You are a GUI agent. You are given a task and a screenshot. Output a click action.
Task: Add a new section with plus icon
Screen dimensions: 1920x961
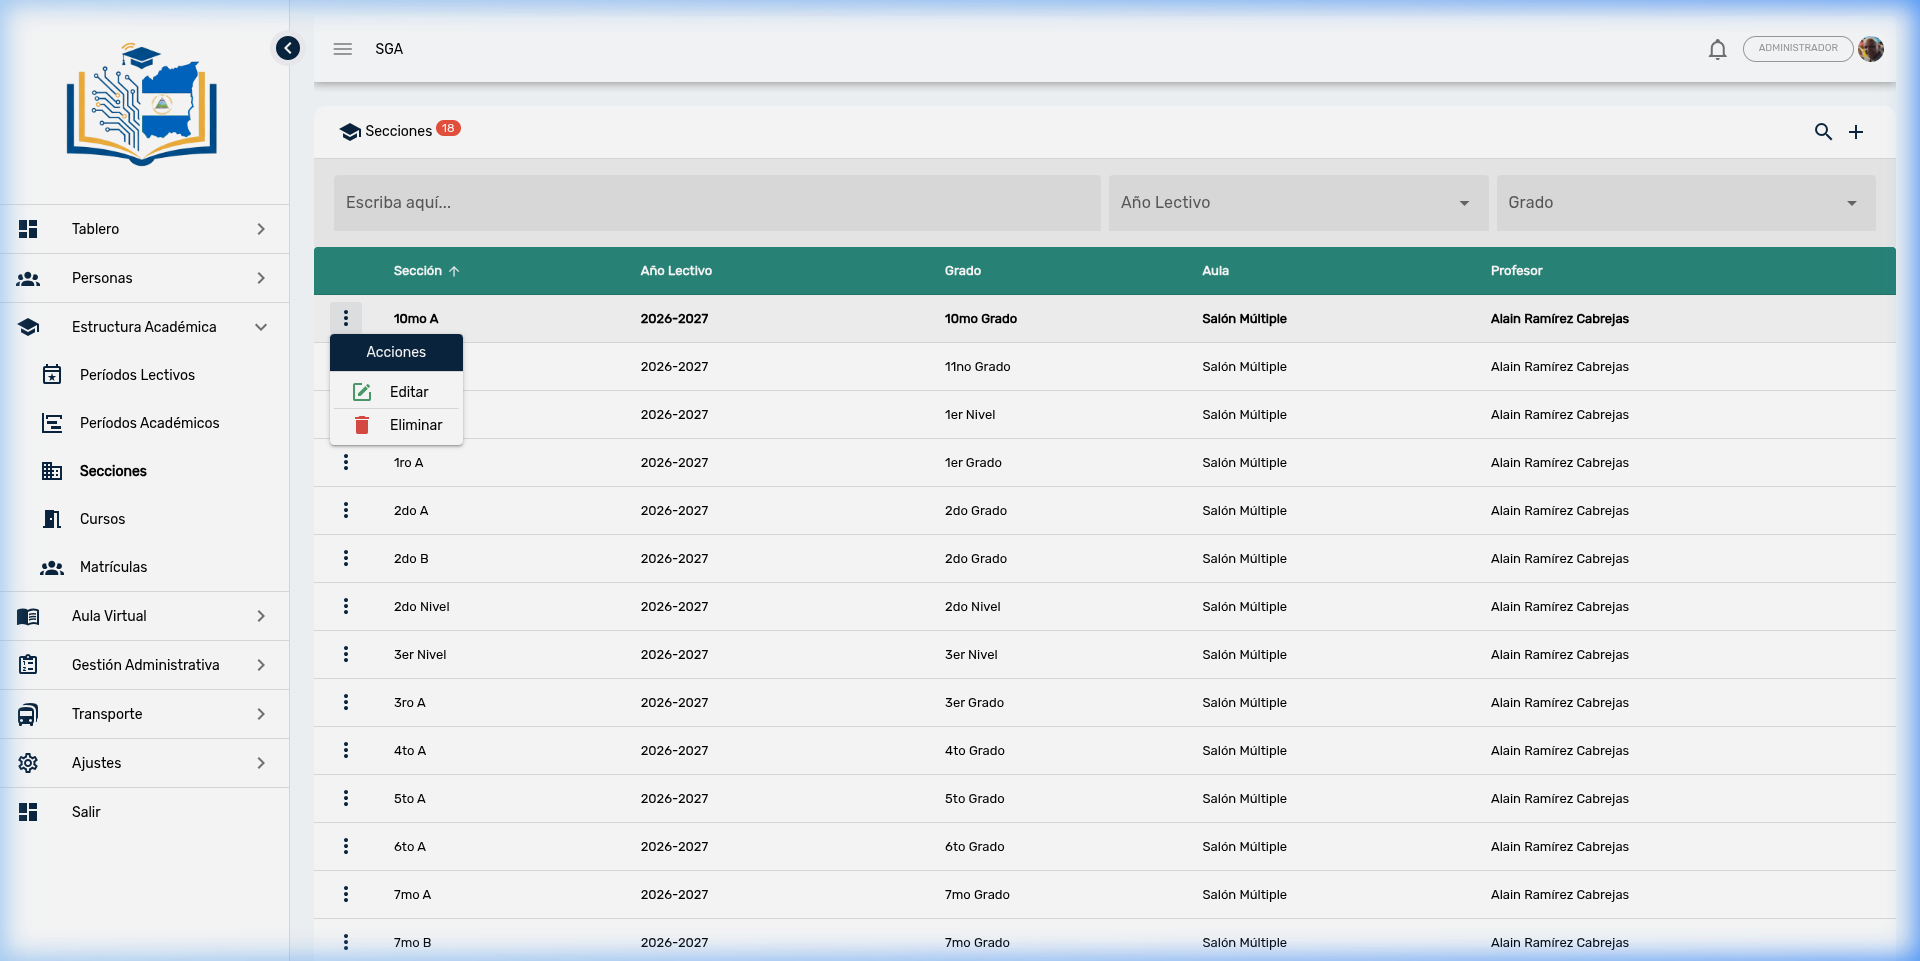[1856, 132]
